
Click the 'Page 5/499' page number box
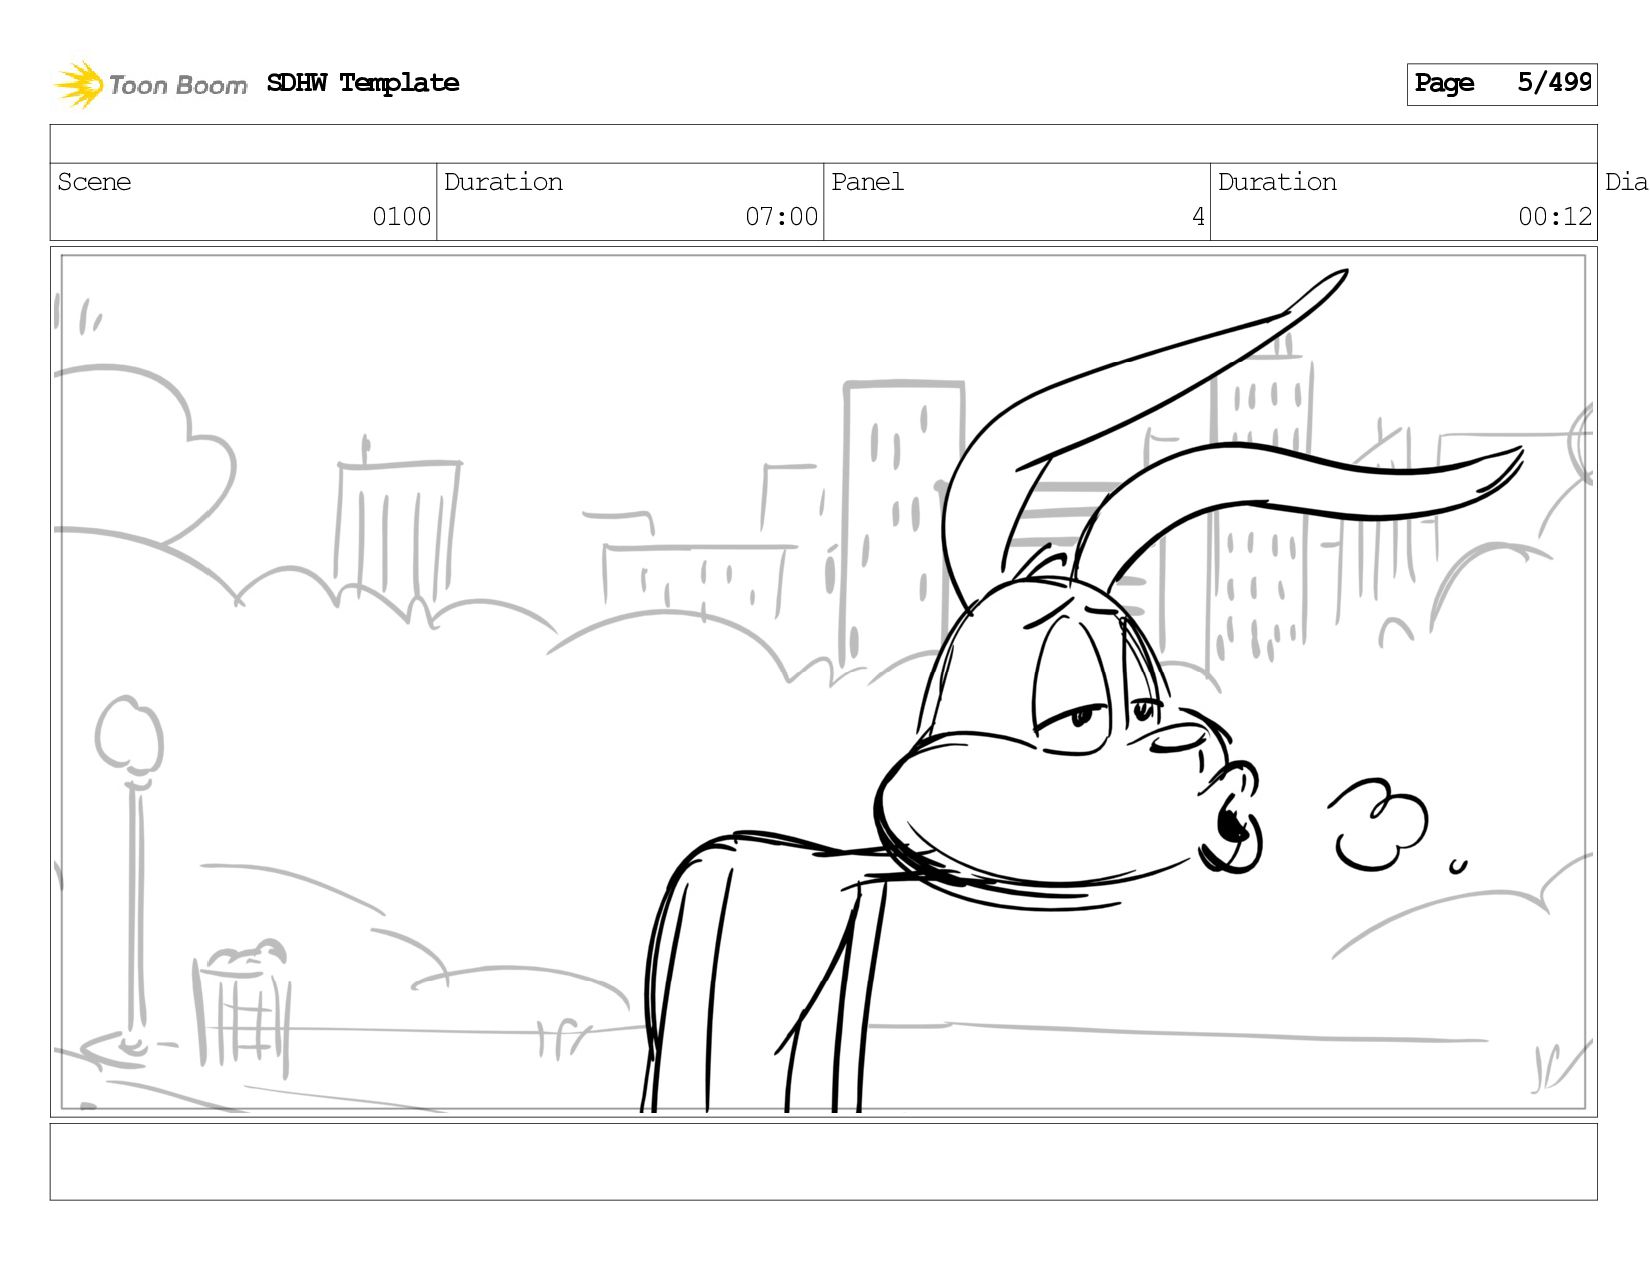pos(1502,84)
